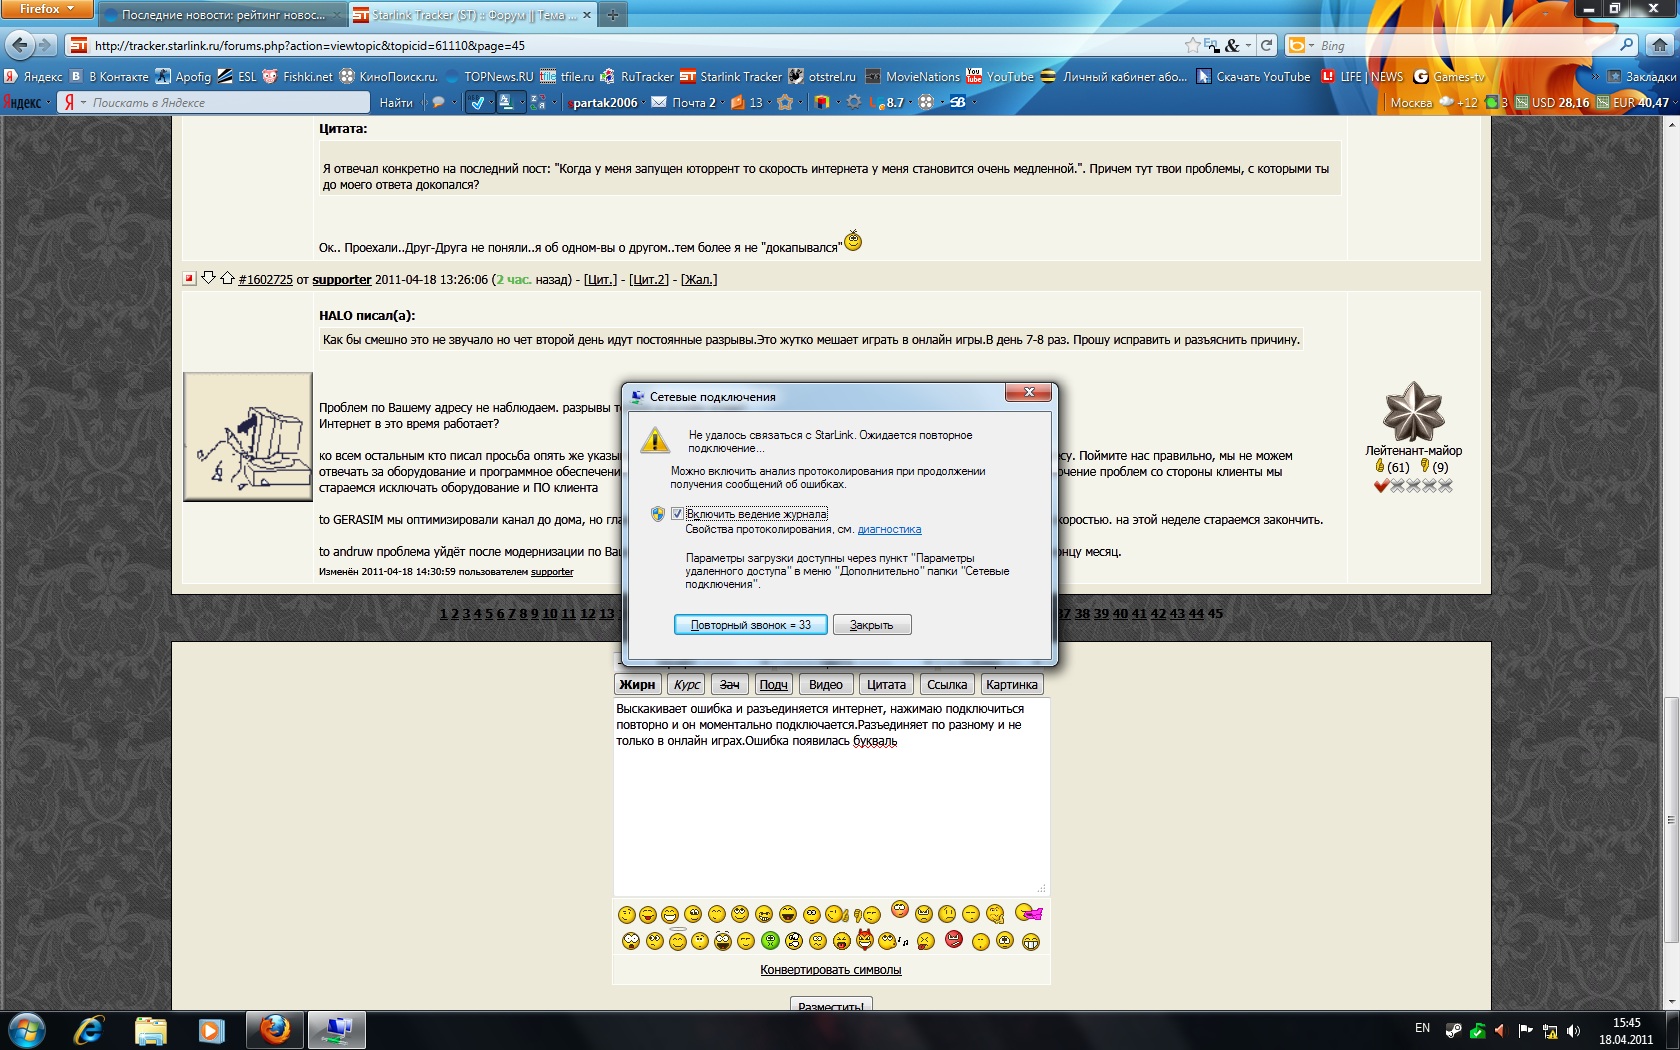
Task: Open Windows Media Player taskbar icon
Action: (211, 1030)
